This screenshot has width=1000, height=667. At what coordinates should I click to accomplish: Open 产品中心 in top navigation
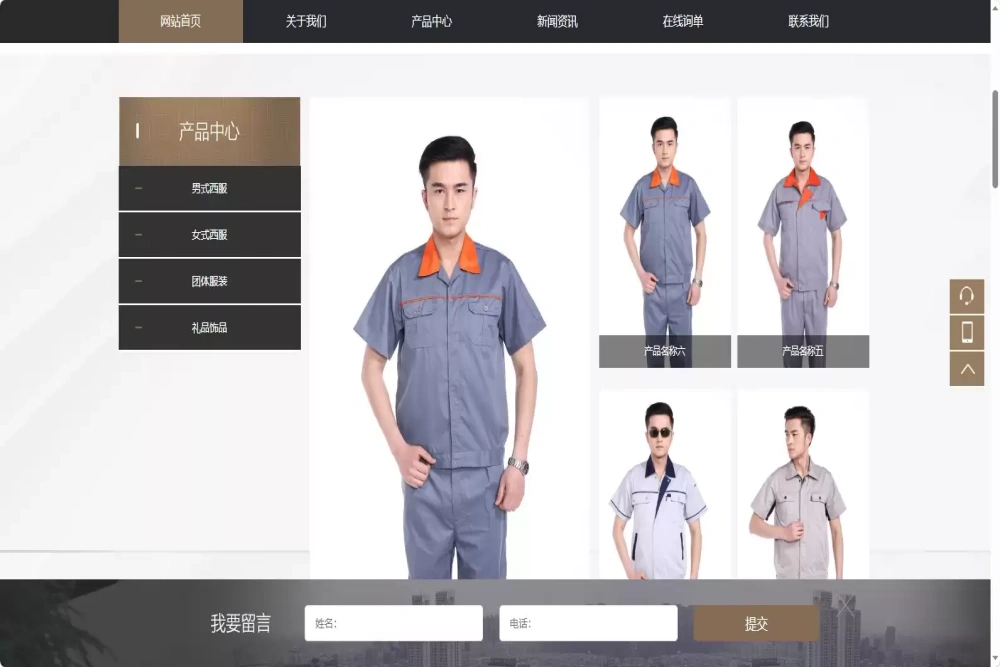pos(431,21)
